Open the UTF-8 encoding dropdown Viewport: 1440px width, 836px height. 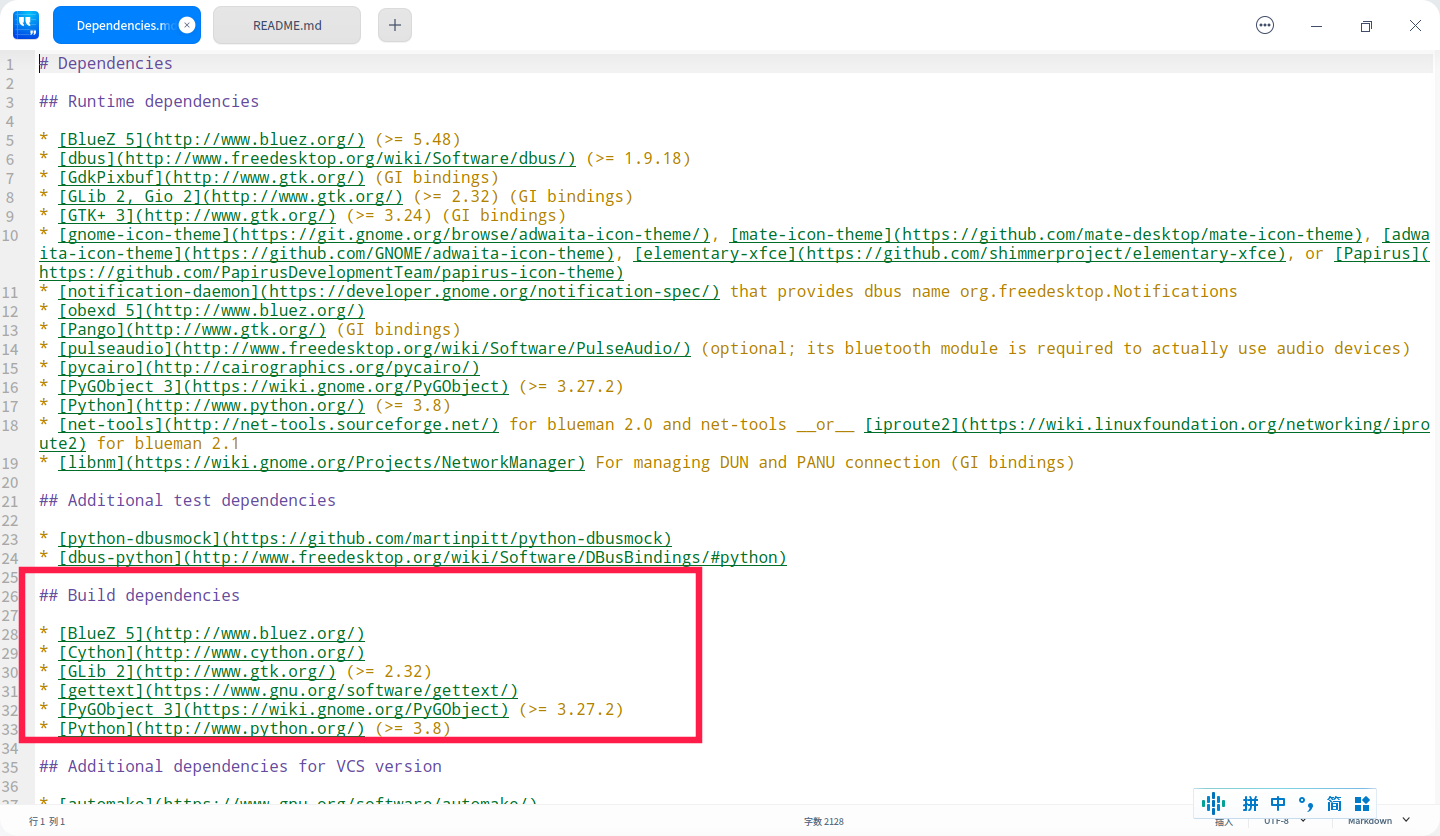click(x=1285, y=821)
